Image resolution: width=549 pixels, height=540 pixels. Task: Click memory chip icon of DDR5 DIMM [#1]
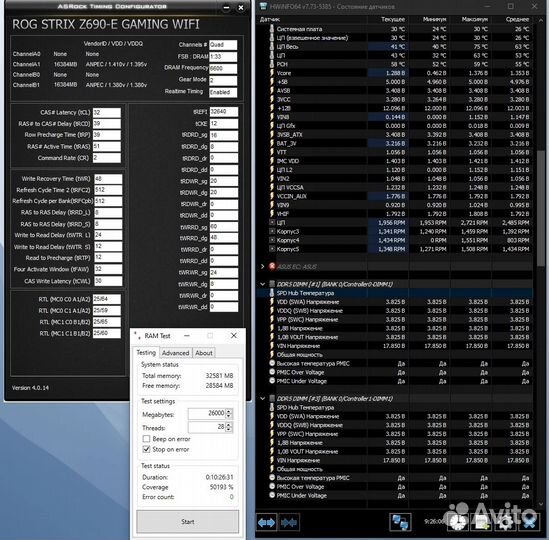coord(272,284)
